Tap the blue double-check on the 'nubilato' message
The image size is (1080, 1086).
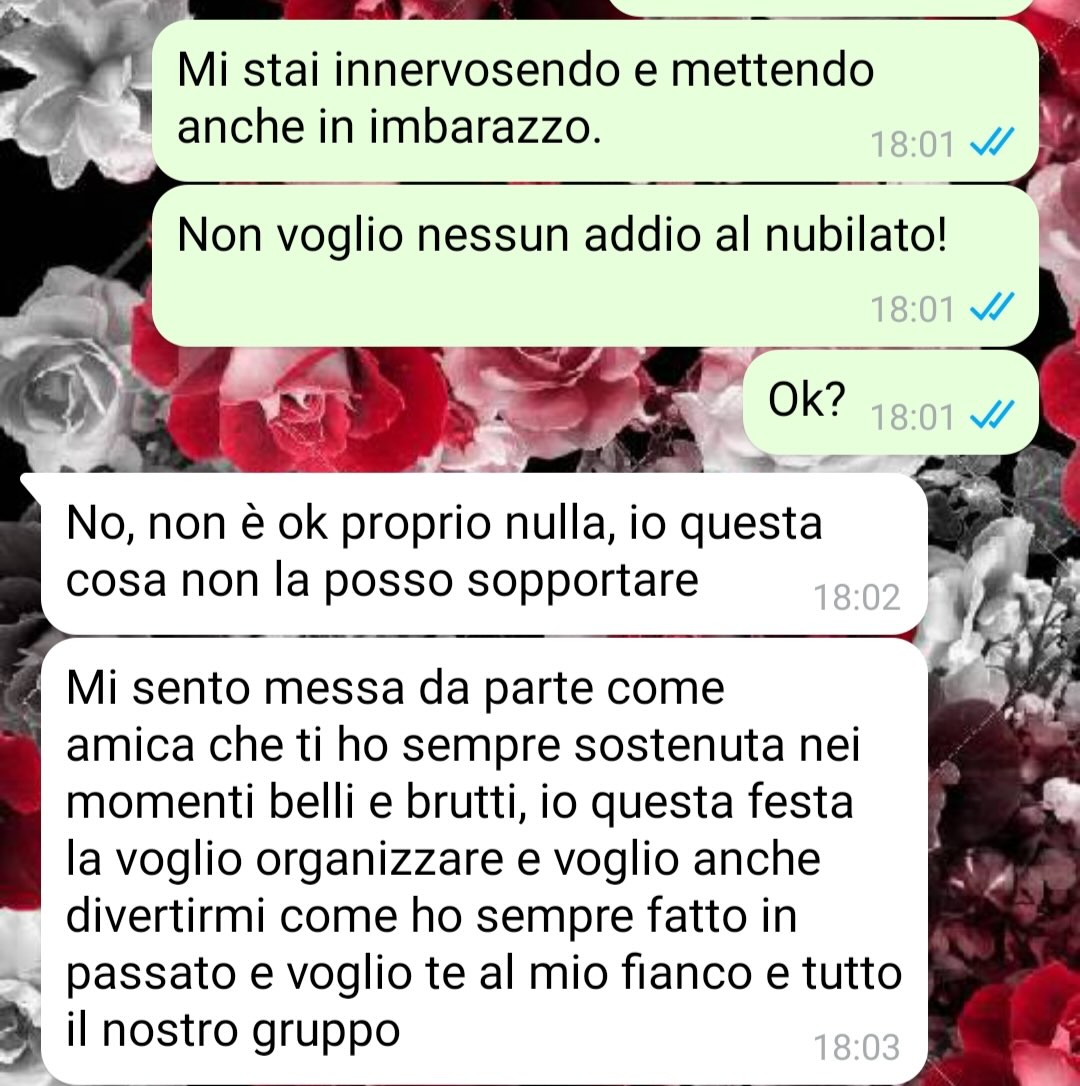[992, 308]
